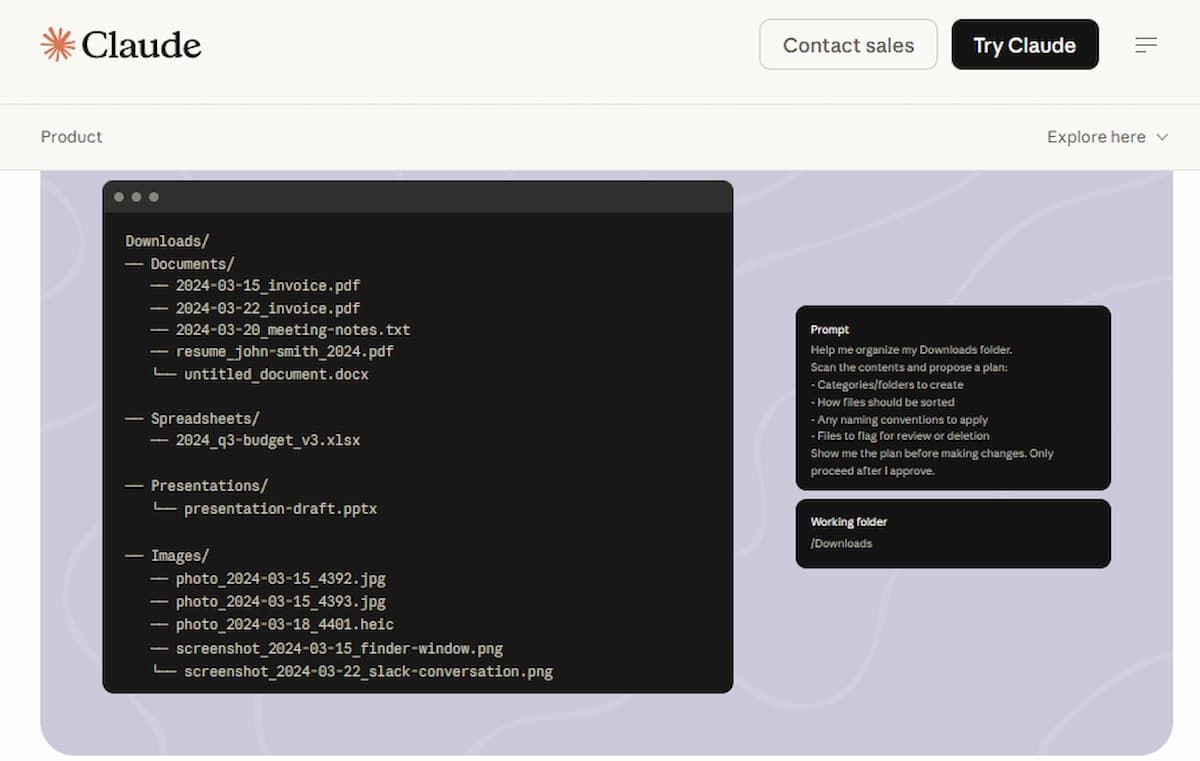Expand the Explore here dropdown
The image size is (1200, 761).
pos(1096,137)
